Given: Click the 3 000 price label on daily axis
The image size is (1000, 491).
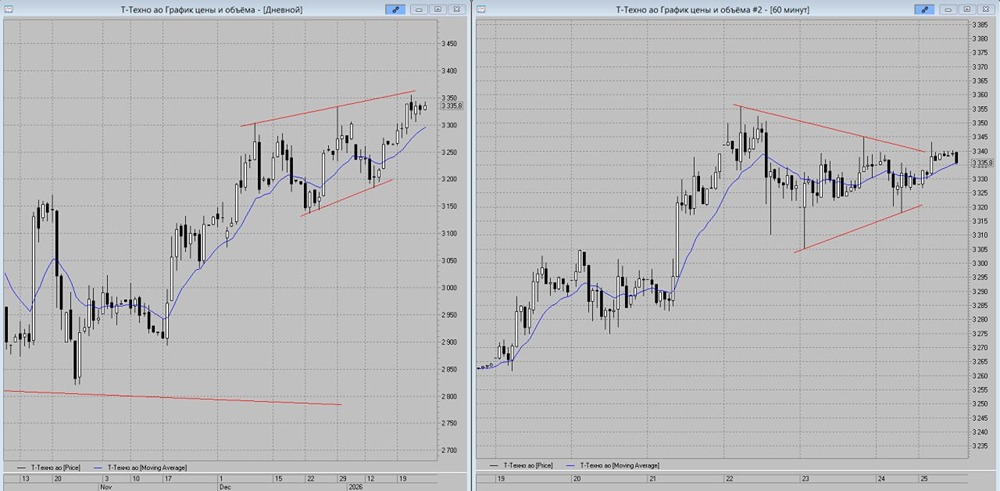Looking at the screenshot, I should (x=449, y=288).
